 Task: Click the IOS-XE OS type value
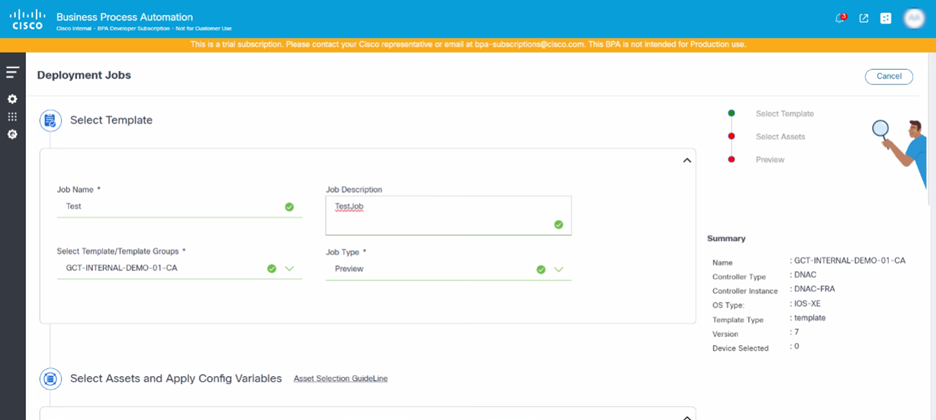(807, 304)
